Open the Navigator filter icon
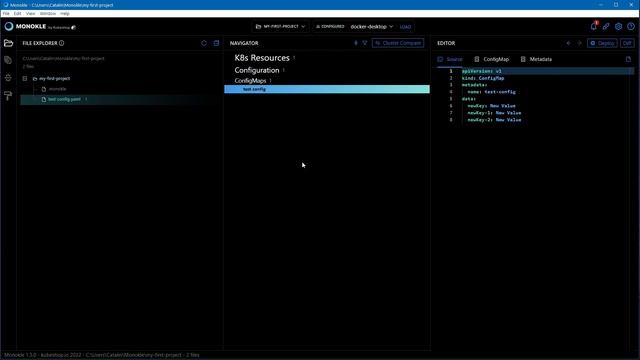 click(x=365, y=43)
